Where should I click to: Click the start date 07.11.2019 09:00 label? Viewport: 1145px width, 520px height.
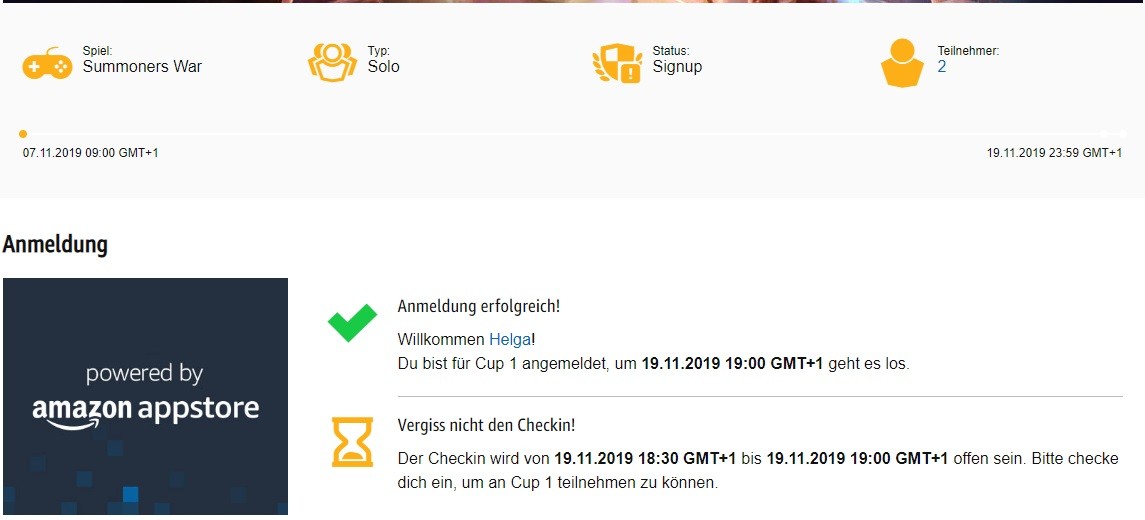(x=91, y=153)
